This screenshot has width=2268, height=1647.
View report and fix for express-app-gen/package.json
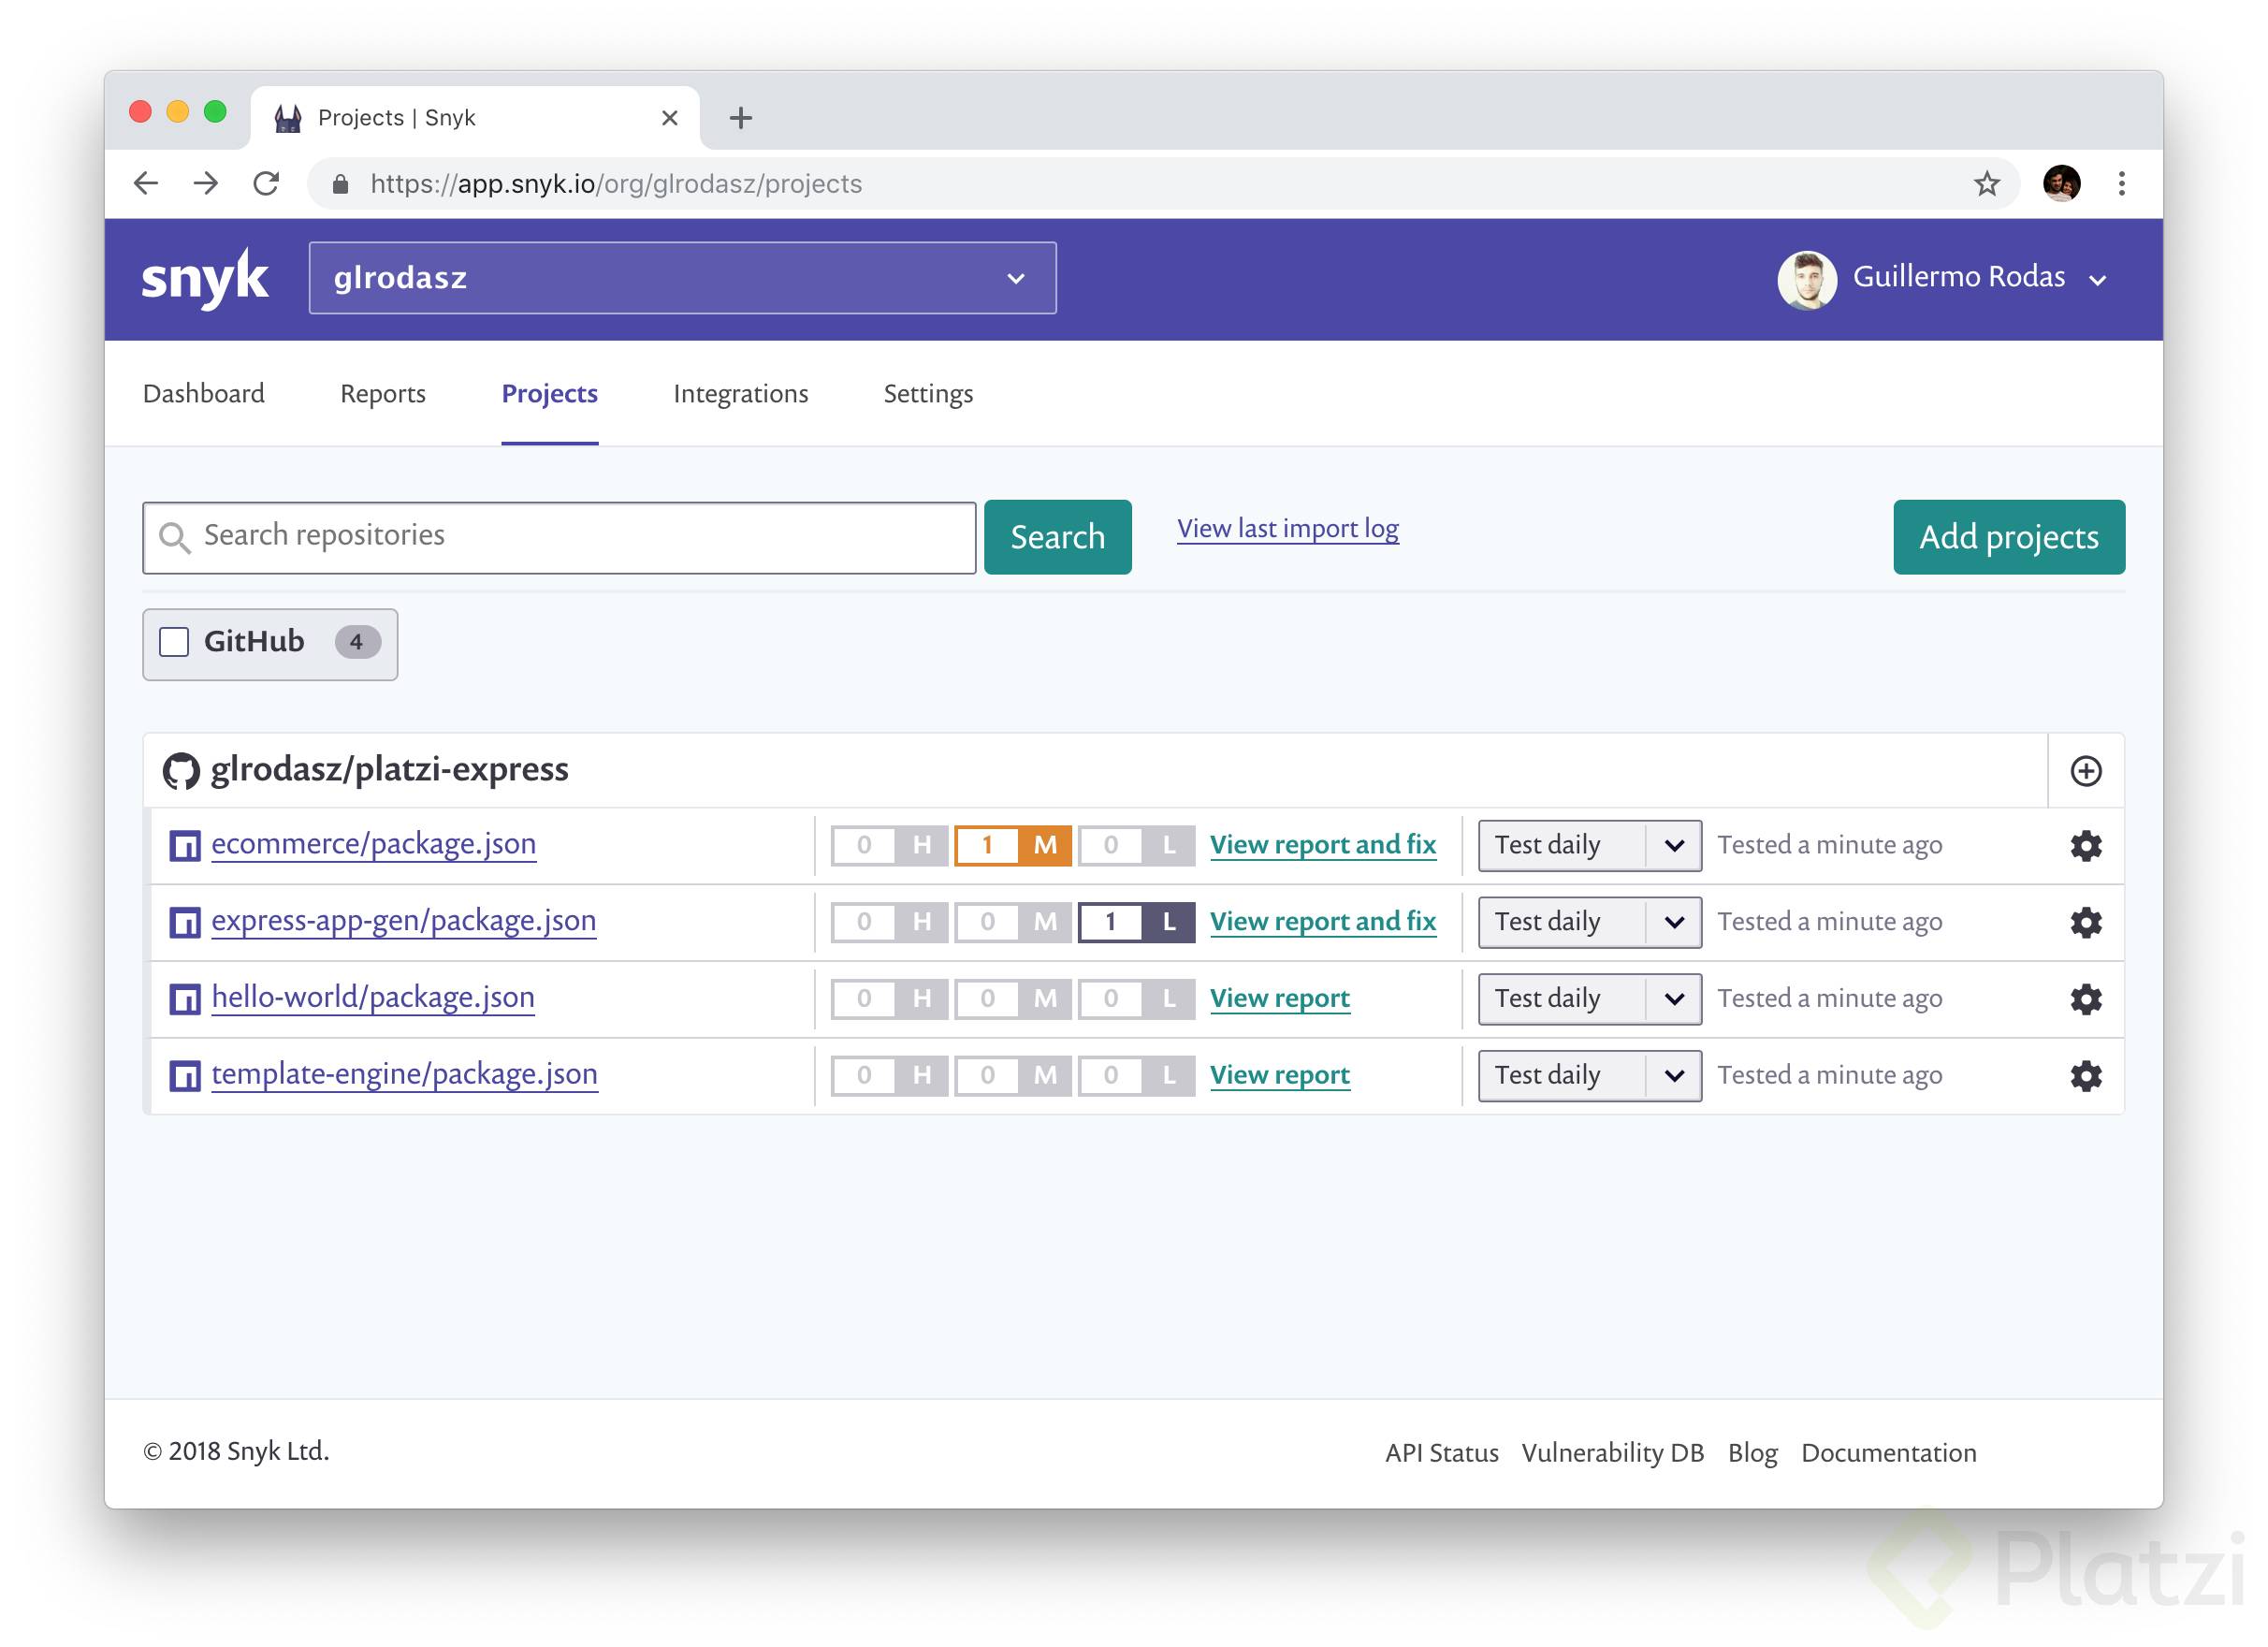(x=1322, y=922)
